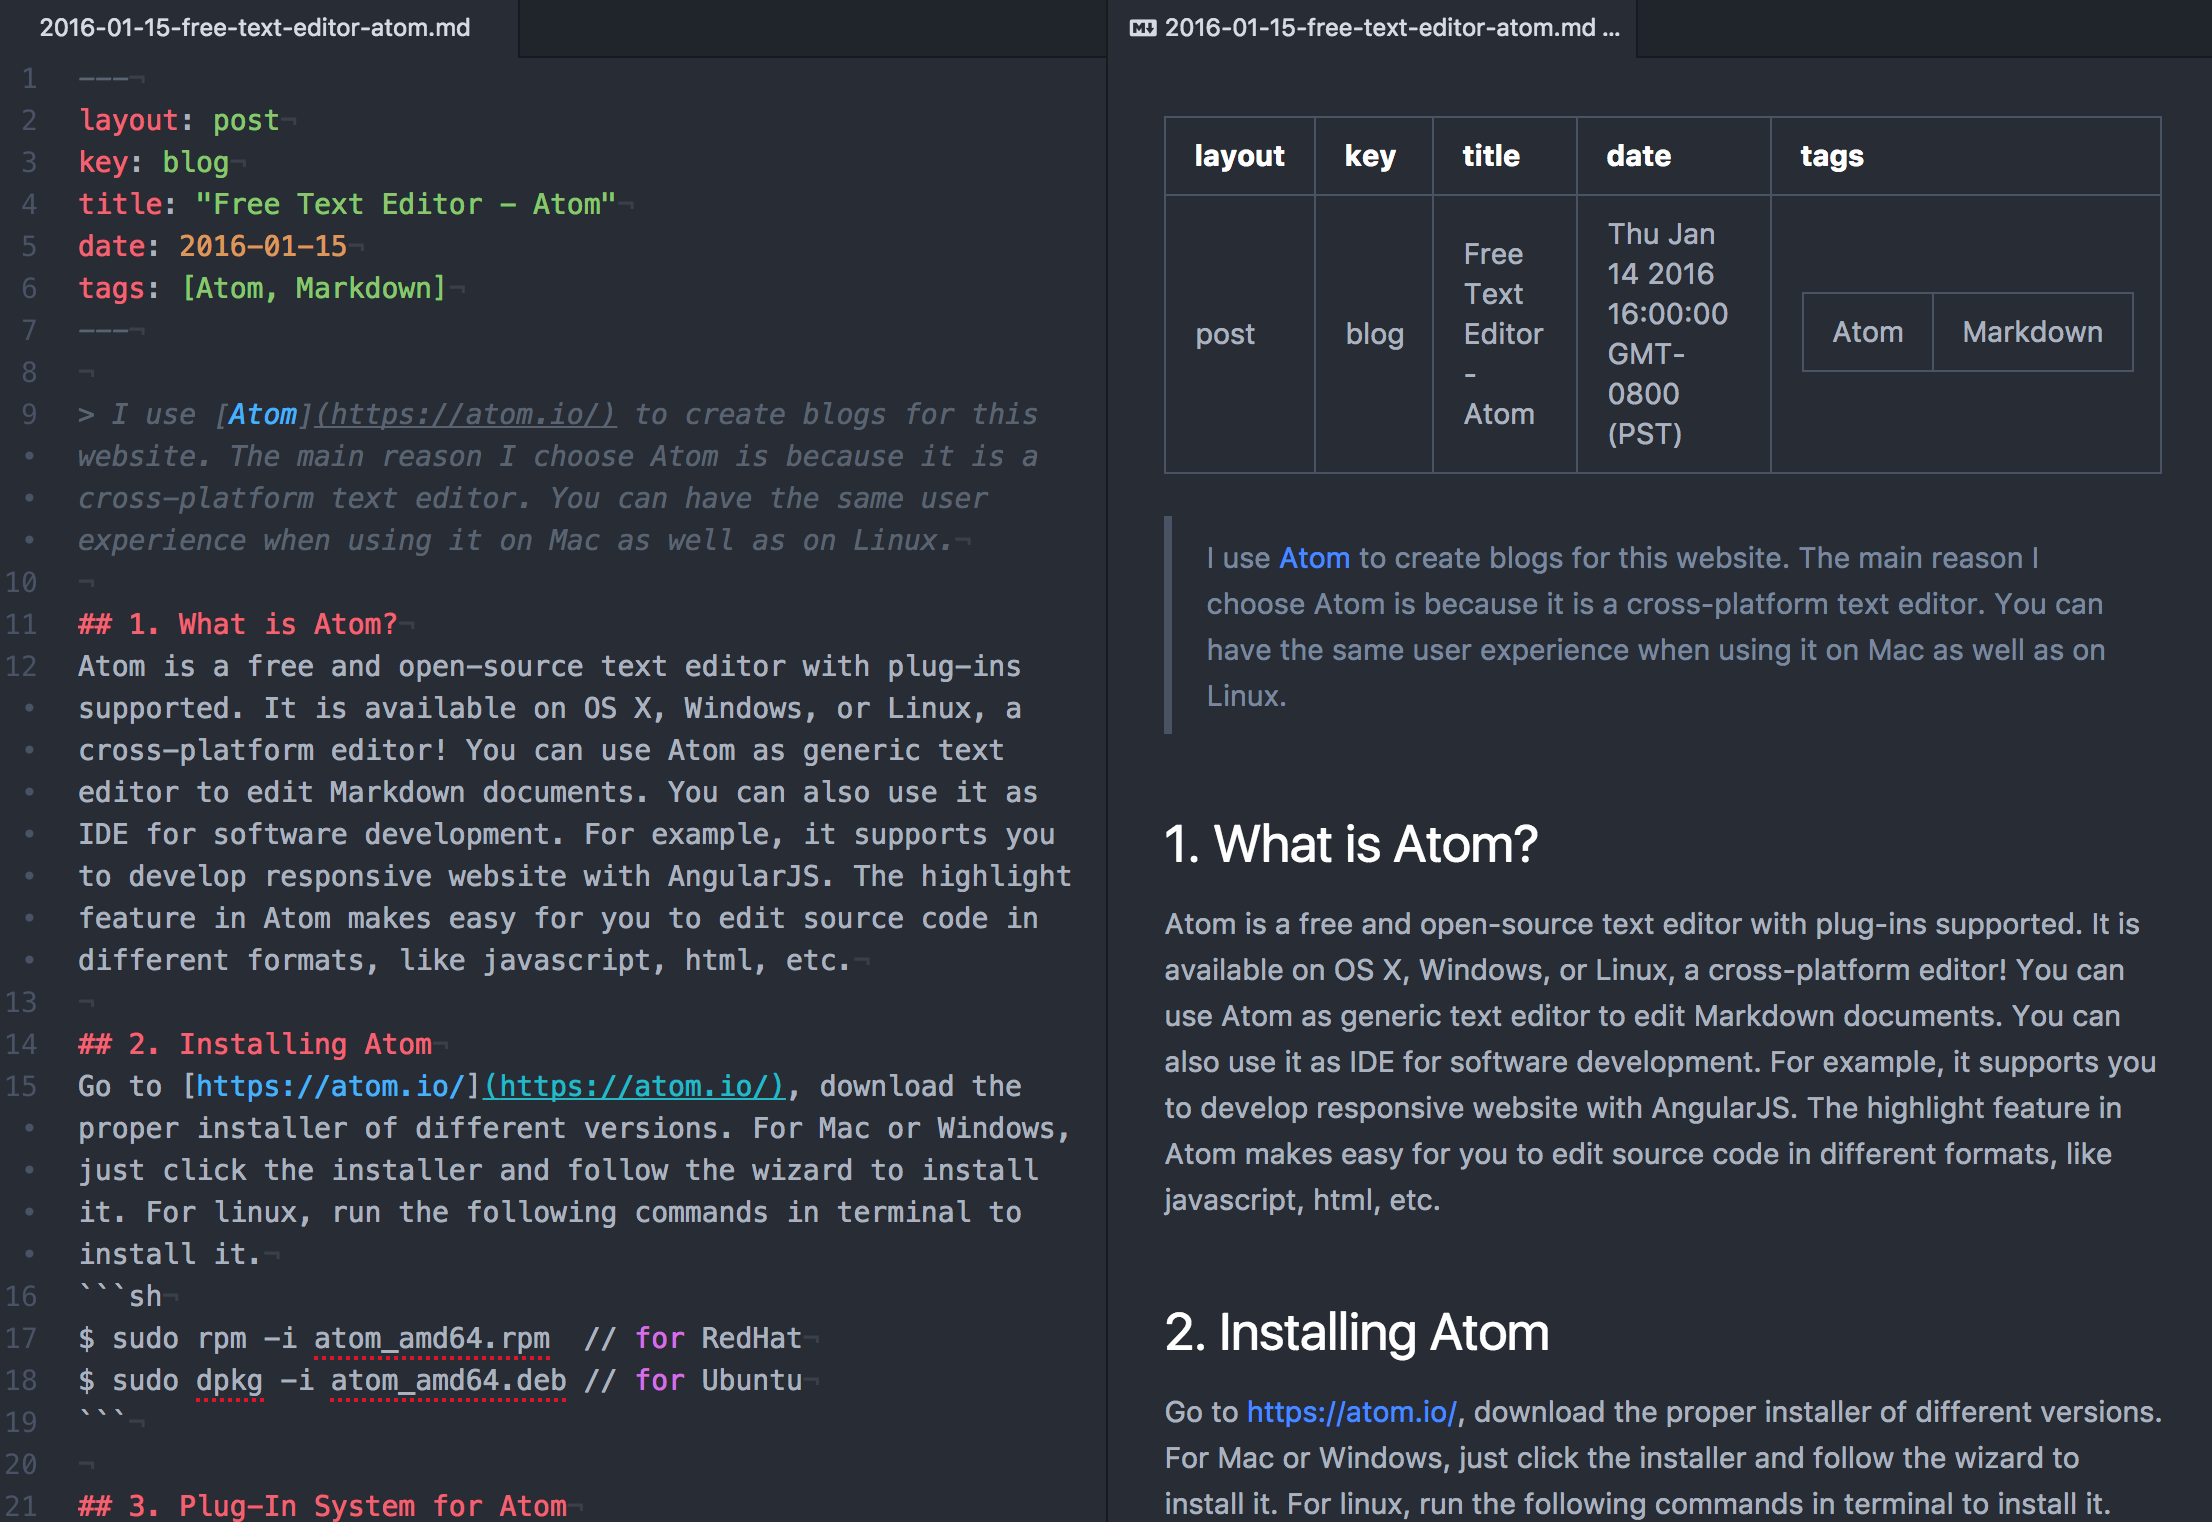Click the '2. Installing Atom' preview heading
The height and width of the screenshot is (1522, 2212).
pyautogui.click(x=1357, y=1333)
